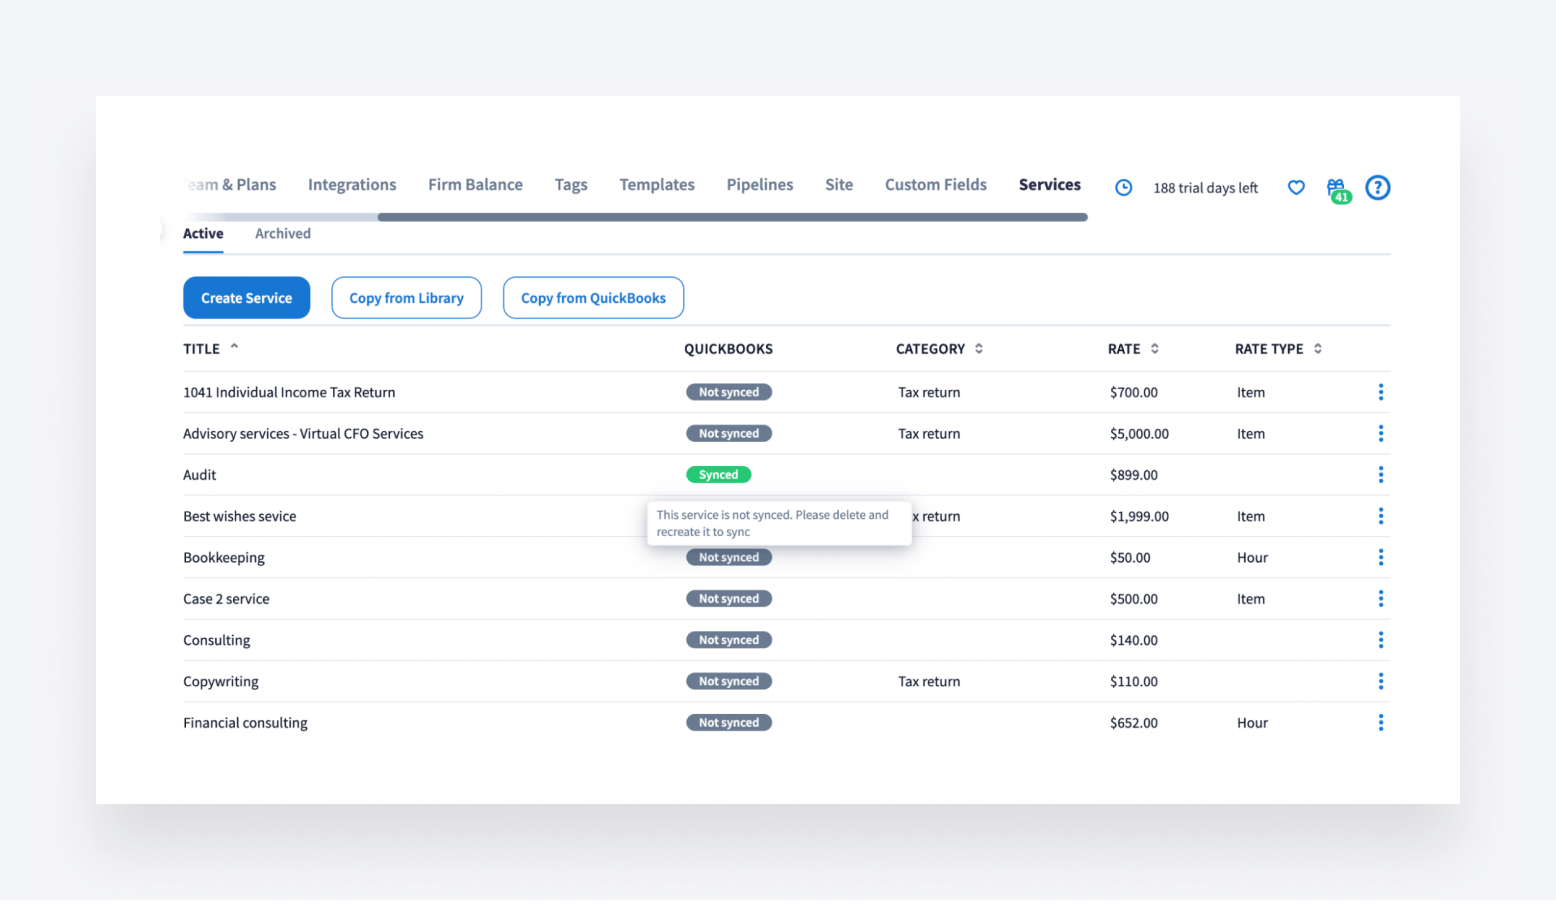The width and height of the screenshot is (1556, 912).
Task: Open three-dot menu for 1041 Individual Income Tax Return
Action: tap(1381, 392)
